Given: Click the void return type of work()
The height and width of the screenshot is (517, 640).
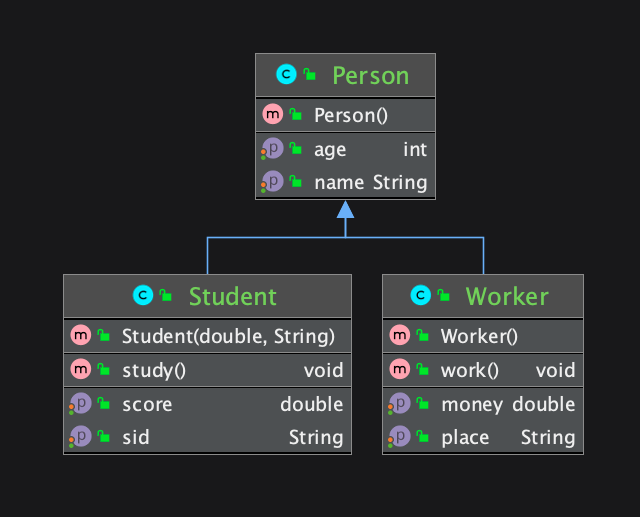Looking at the screenshot, I should coord(555,370).
